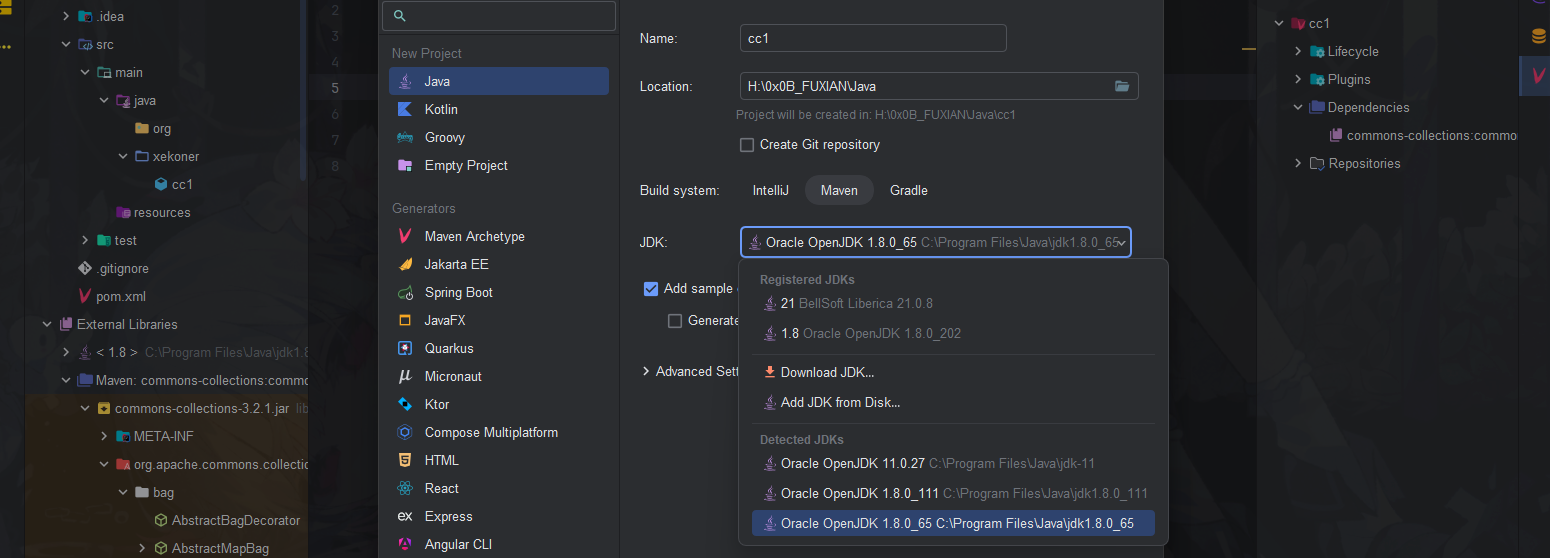This screenshot has width=1550, height=558.
Task: Click the Ktor generator icon
Action: click(x=405, y=404)
